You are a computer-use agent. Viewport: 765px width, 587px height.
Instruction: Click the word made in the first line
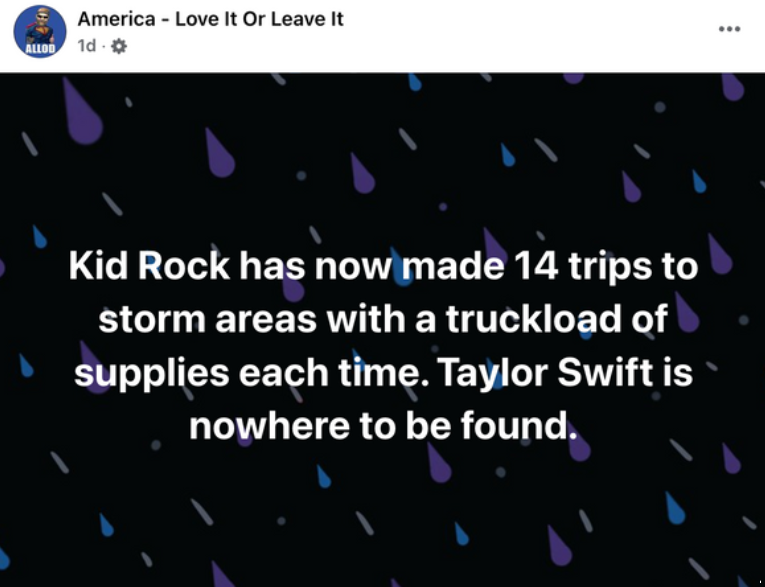click(456, 268)
